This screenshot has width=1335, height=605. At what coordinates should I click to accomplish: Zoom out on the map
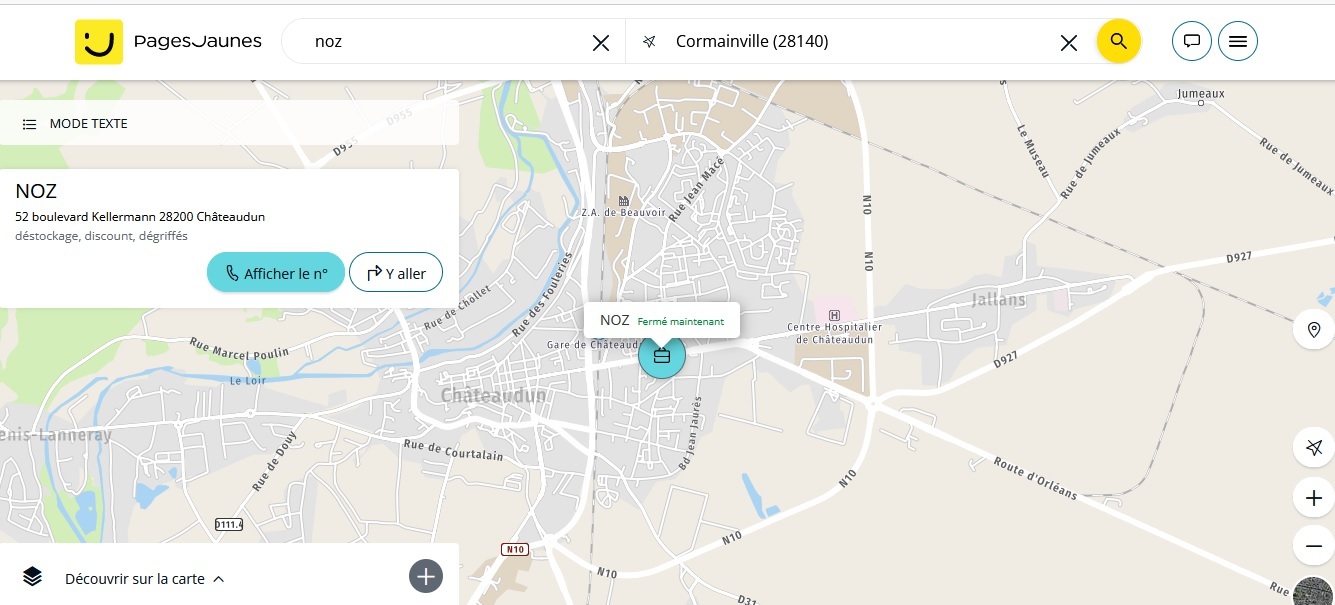click(x=1313, y=546)
